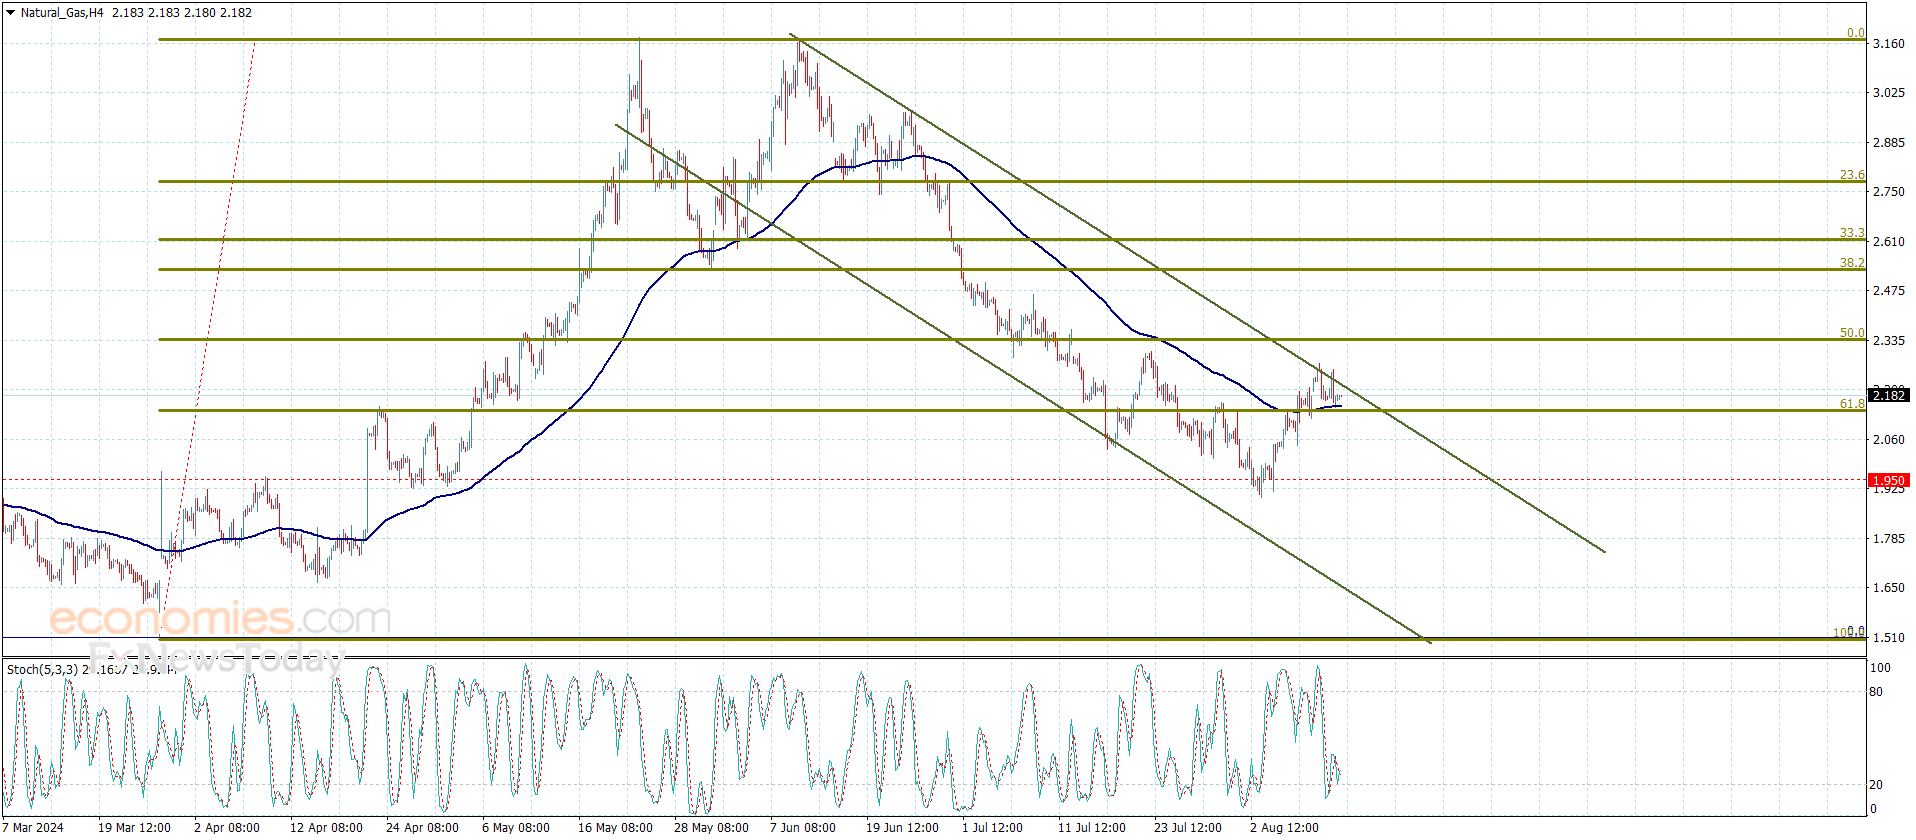Viewport: 1916px width, 840px height.
Task: Click the 7 Jun 08:00 time label
Action: [803, 828]
